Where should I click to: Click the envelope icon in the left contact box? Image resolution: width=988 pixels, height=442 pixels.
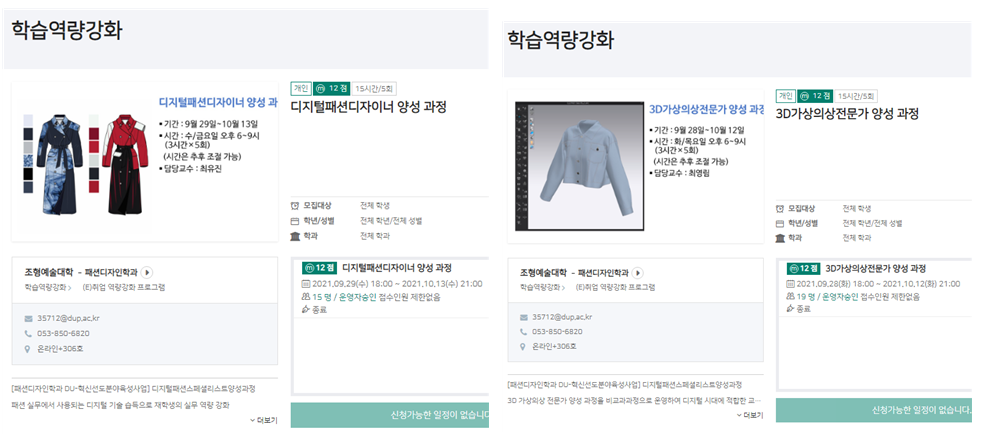point(29,318)
